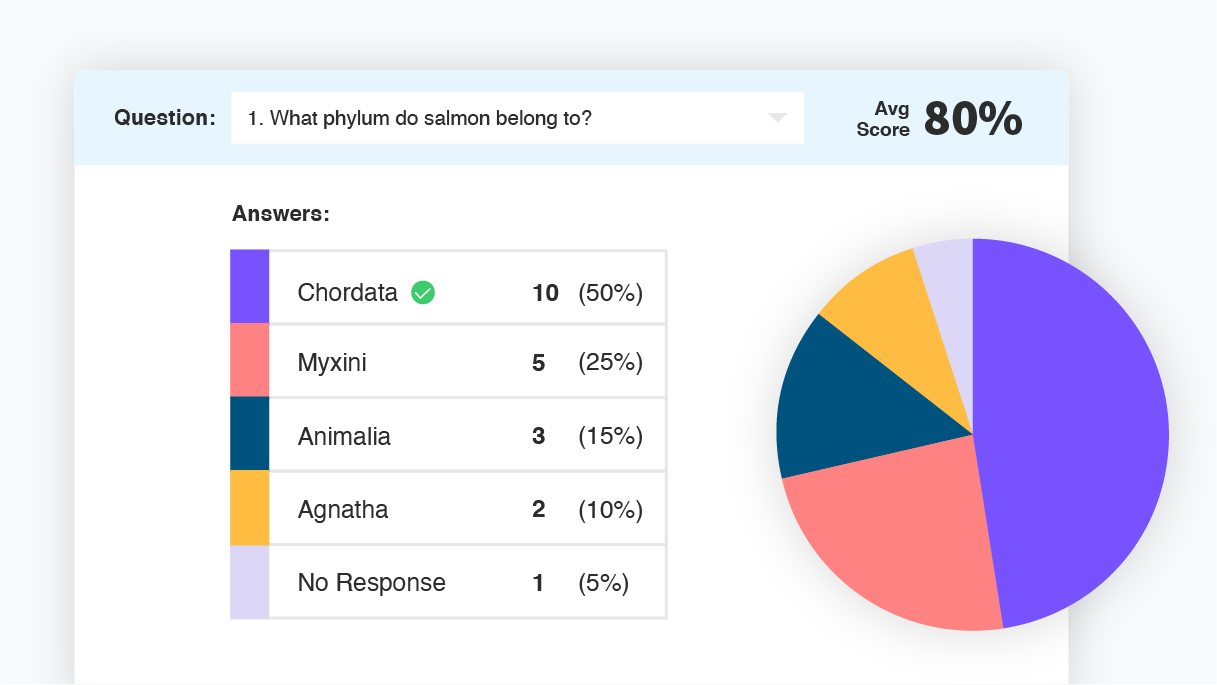Click the Avg Score label

click(884, 118)
